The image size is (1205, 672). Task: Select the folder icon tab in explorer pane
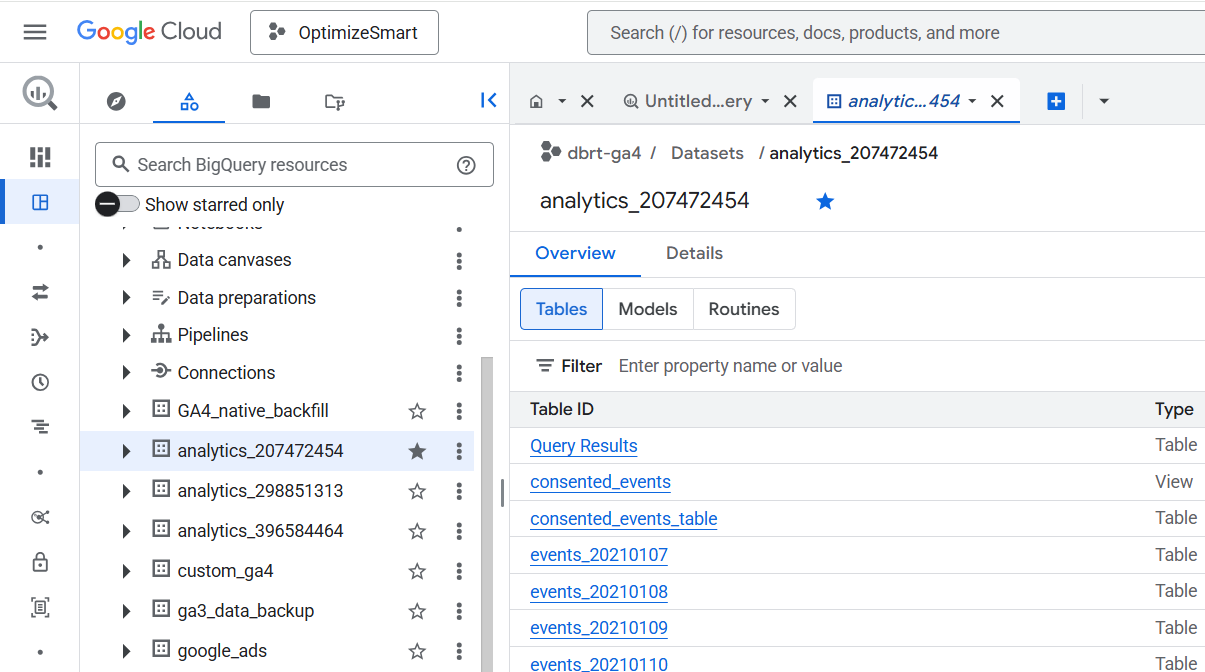tap(261, 101)
